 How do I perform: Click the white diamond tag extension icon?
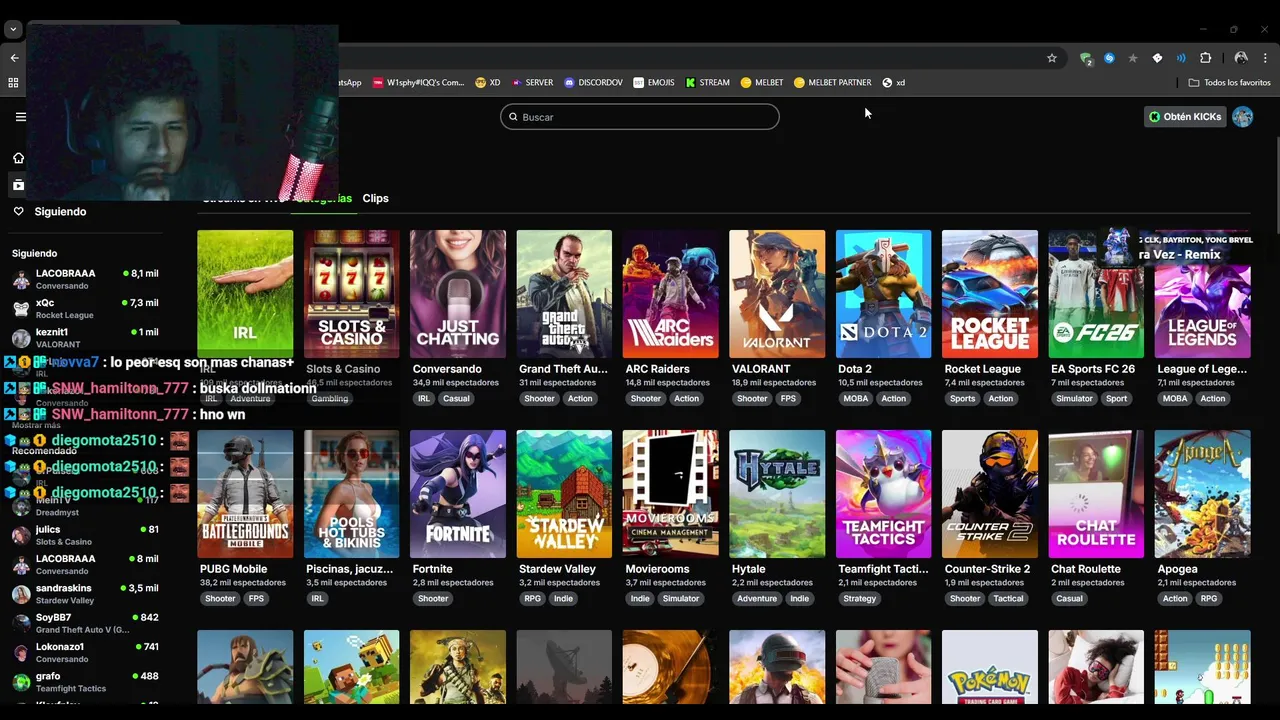click(x=1157, y=58)
